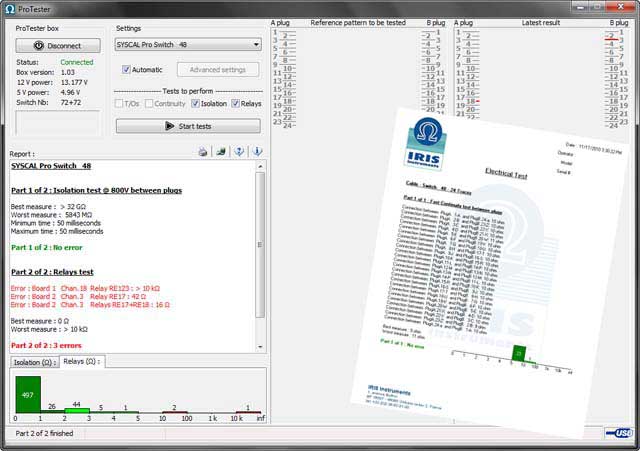This screenshot has height=451, width=640.
Task: Toggle the Continuity test checkbox
Action: 149,104
